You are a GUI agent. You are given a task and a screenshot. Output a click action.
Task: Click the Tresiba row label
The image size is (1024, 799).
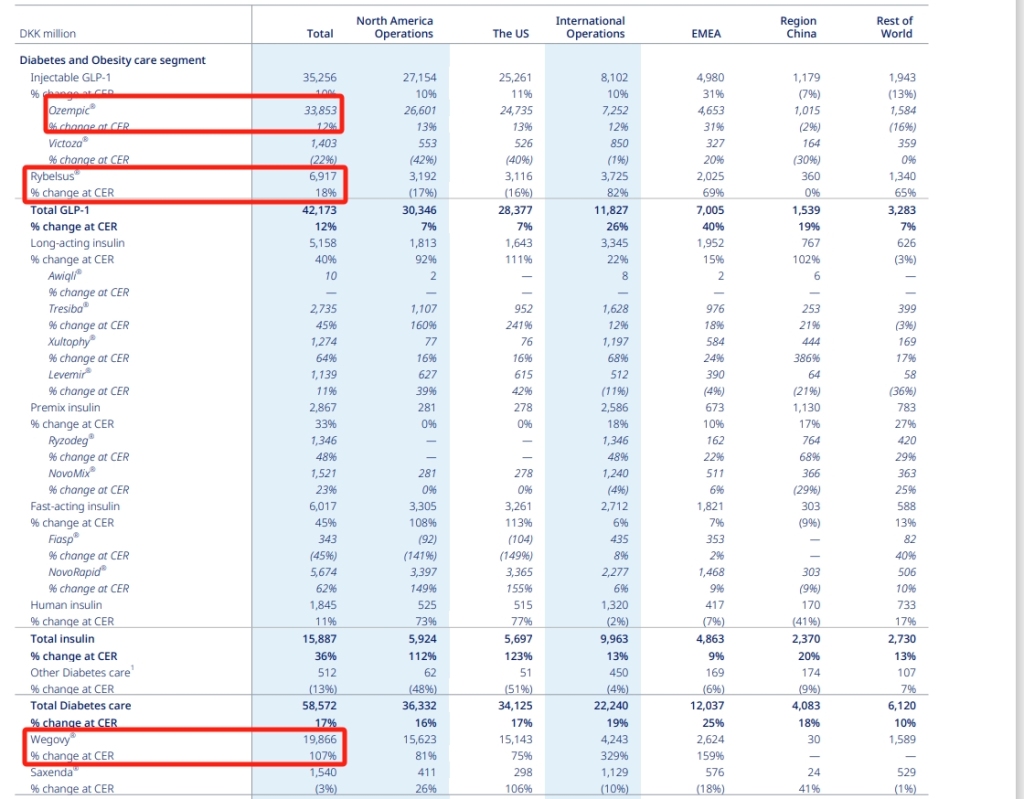tap(66, 309)
